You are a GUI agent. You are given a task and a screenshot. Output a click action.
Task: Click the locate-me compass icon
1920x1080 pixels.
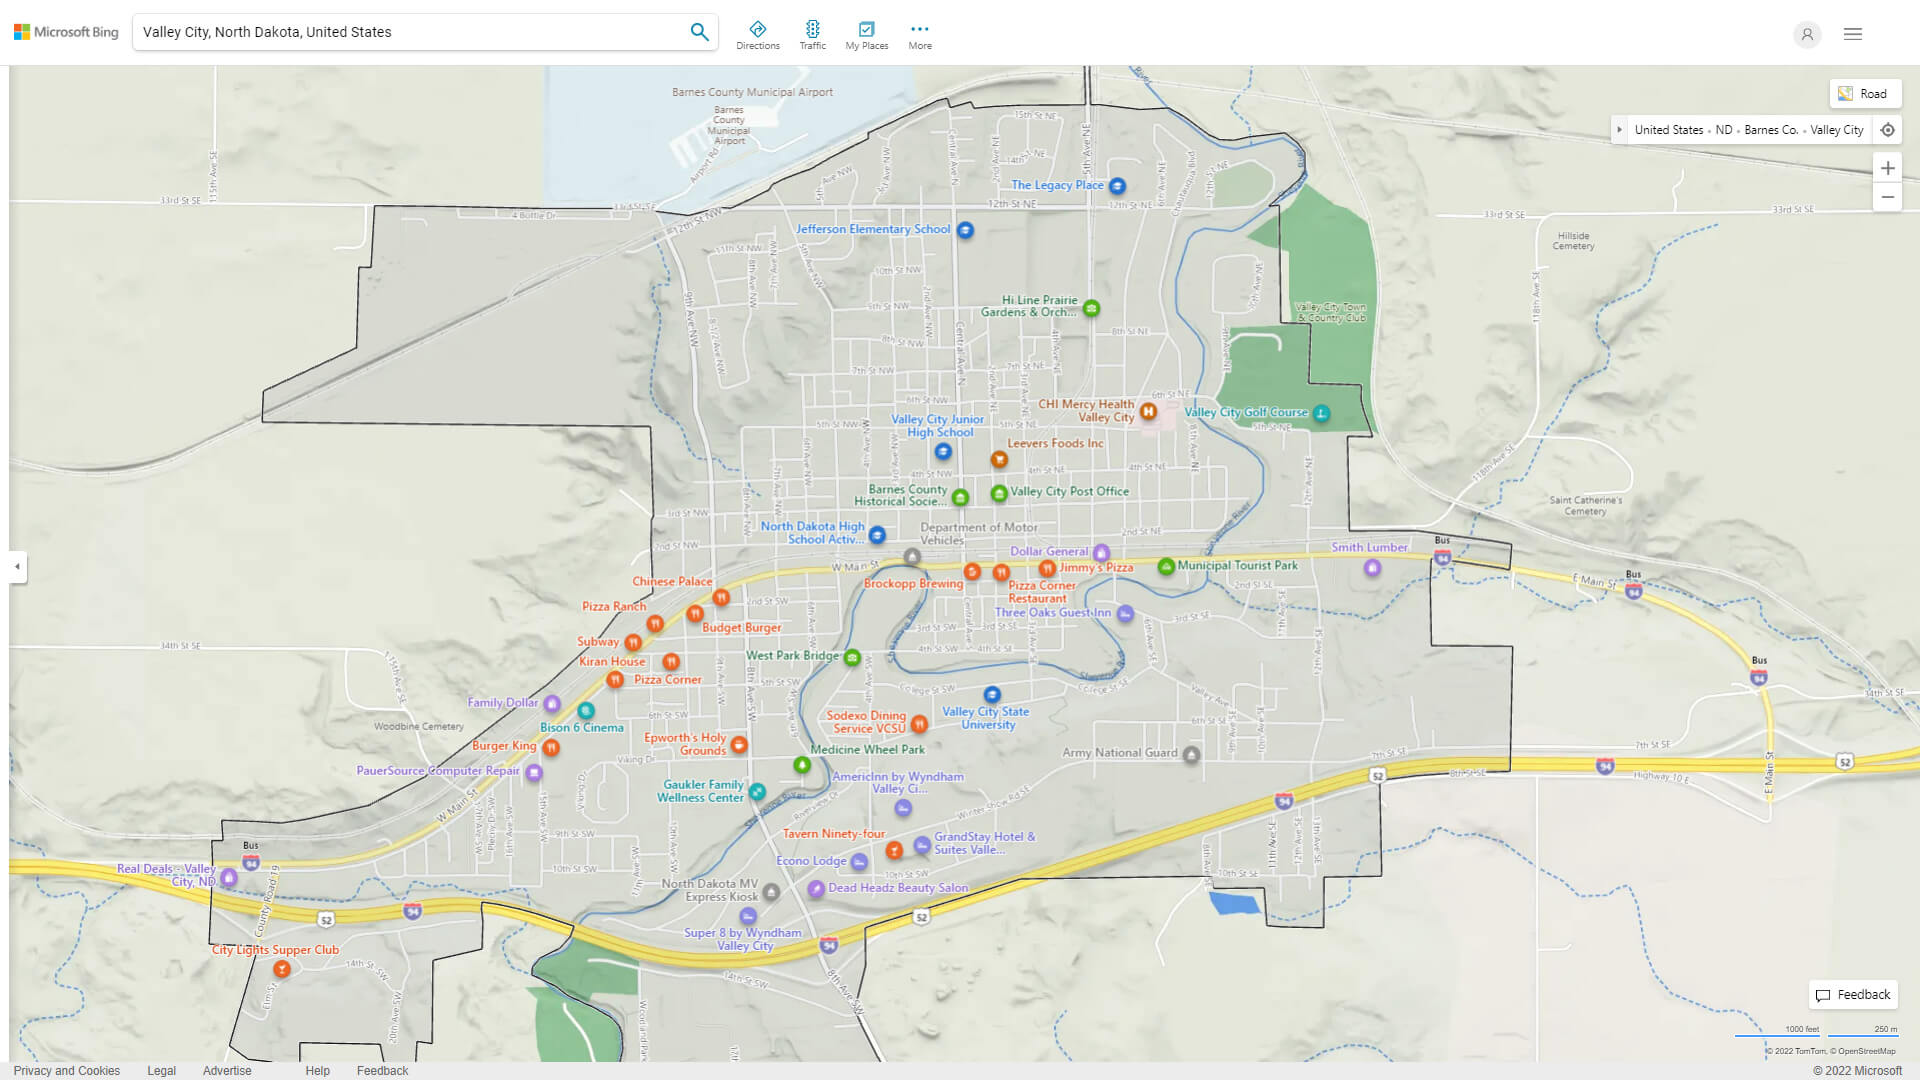[x=1888, y=129]
